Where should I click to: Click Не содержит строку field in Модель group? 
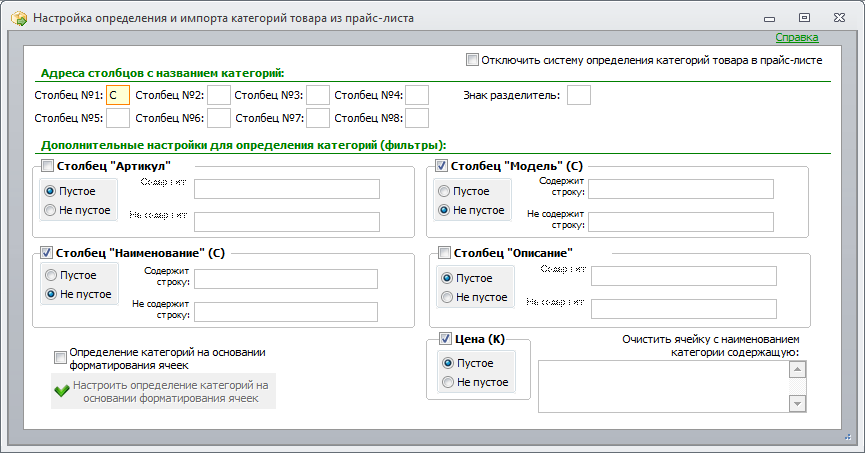point(681,222)
